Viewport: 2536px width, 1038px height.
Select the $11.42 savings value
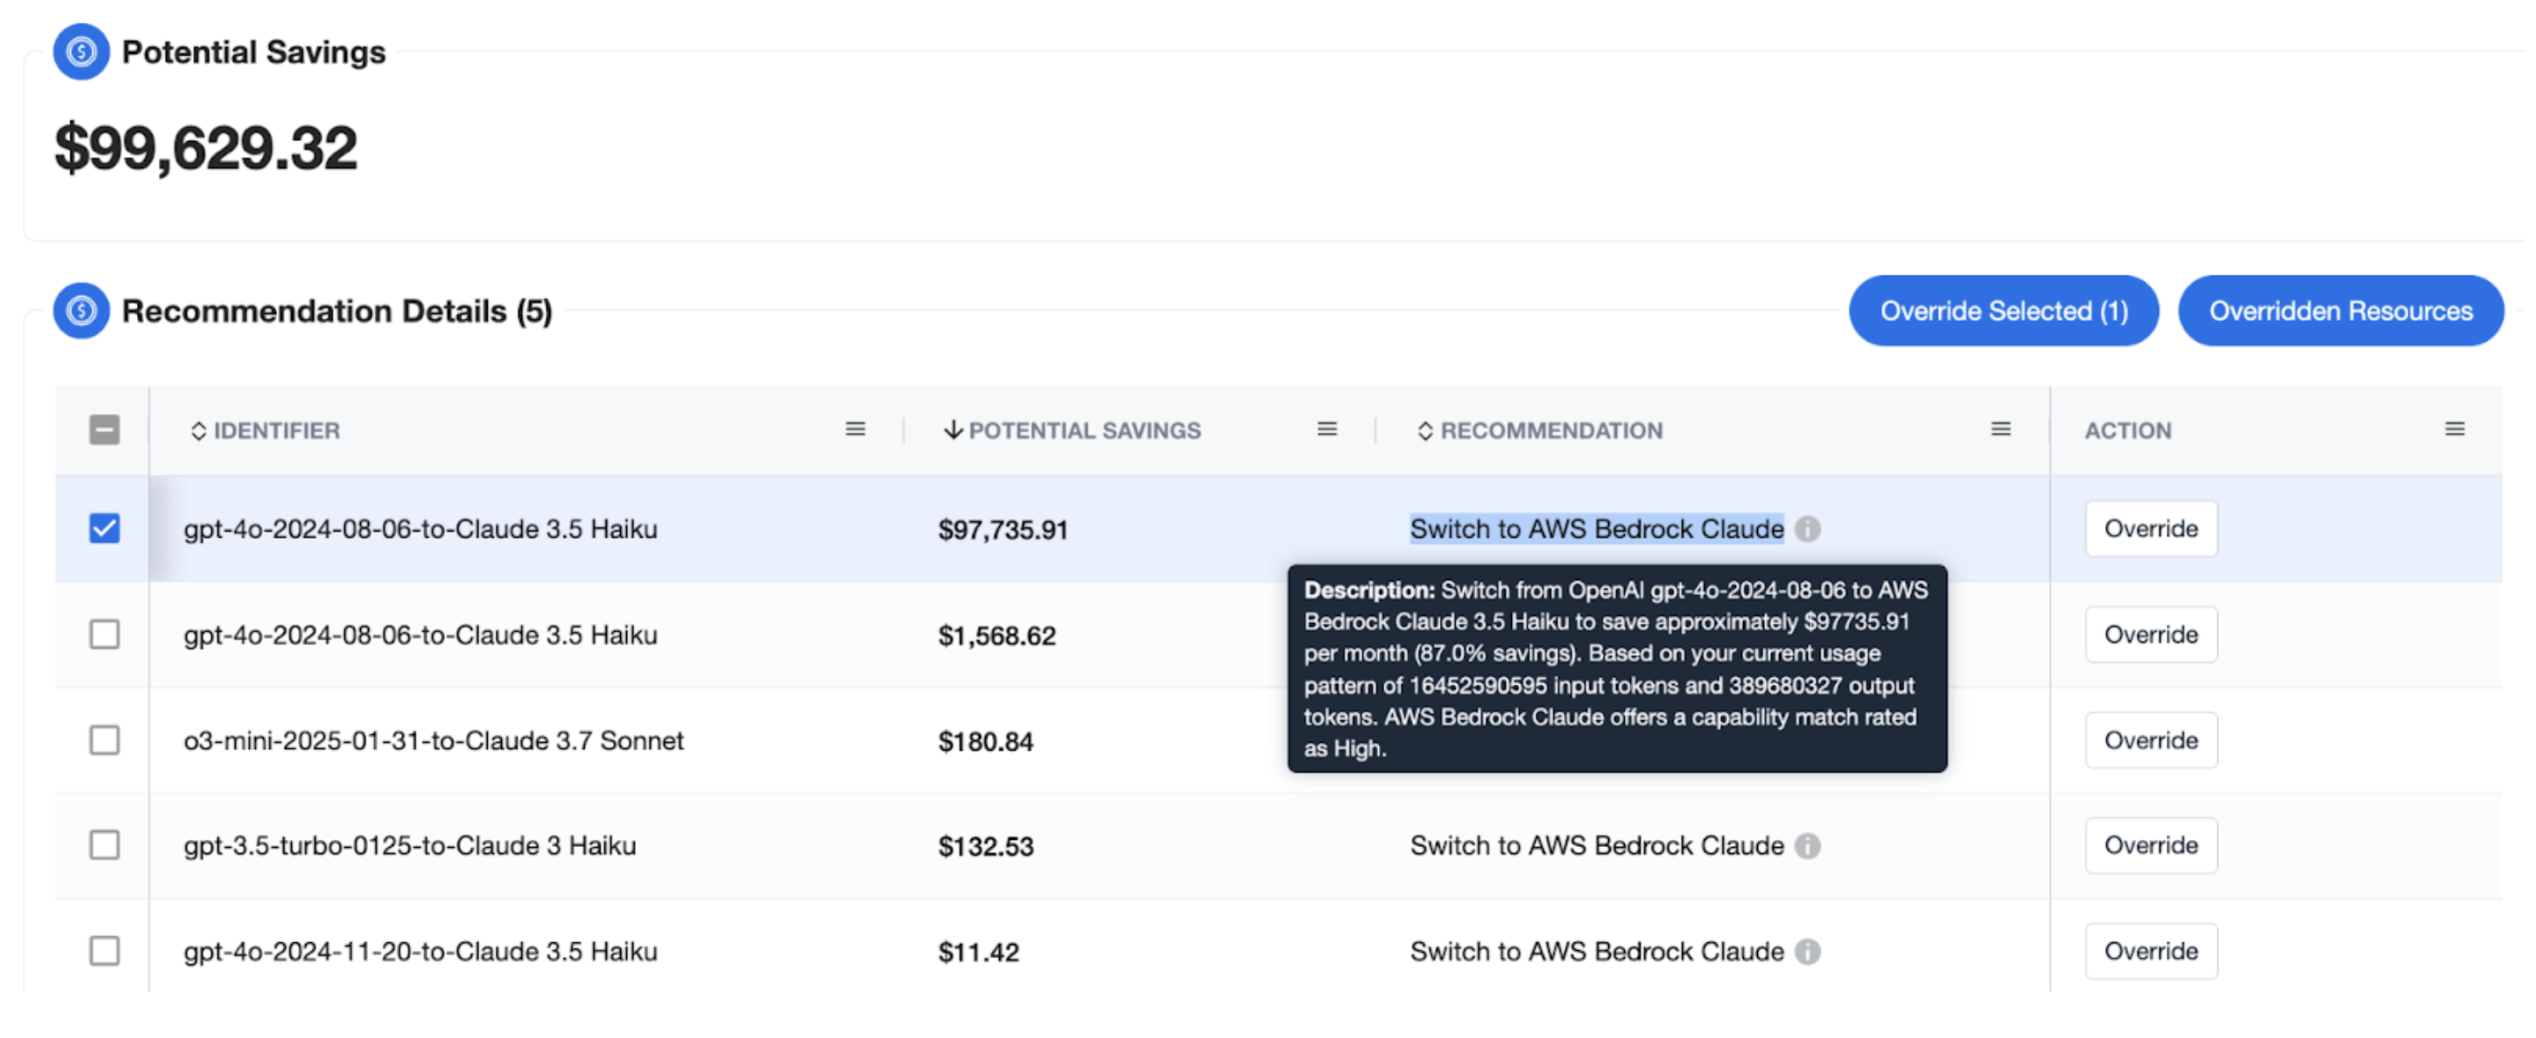coord(979,952)
